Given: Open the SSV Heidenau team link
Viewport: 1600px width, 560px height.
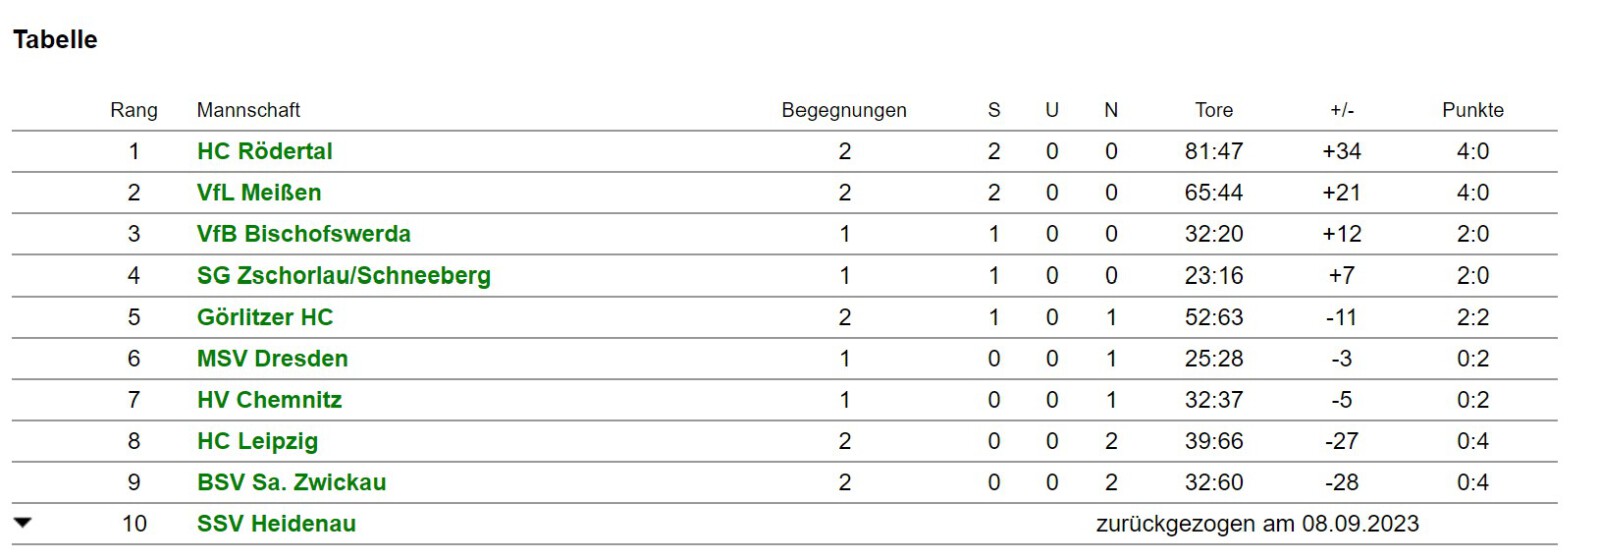Looking at the screenshot, I should point(276,524).
